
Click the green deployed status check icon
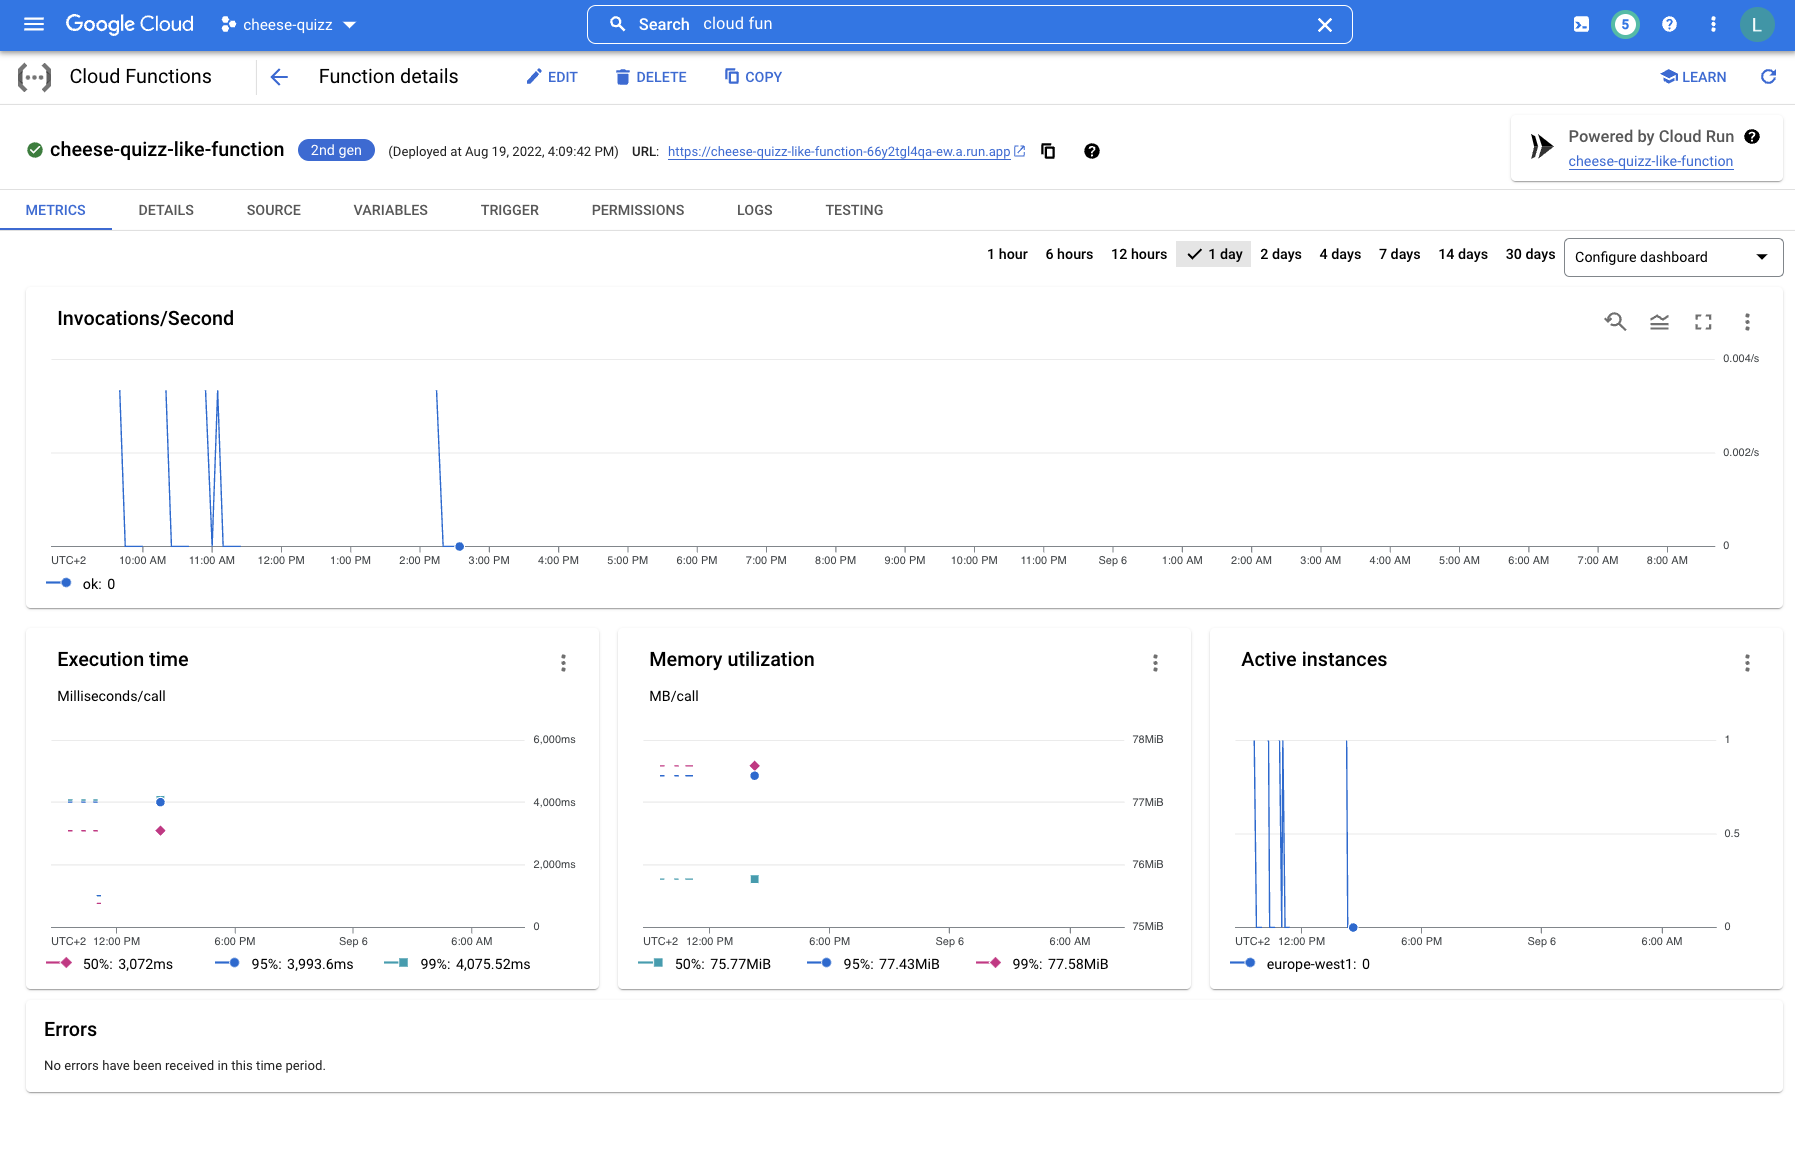pyautogui.click(x=35, y=150)
